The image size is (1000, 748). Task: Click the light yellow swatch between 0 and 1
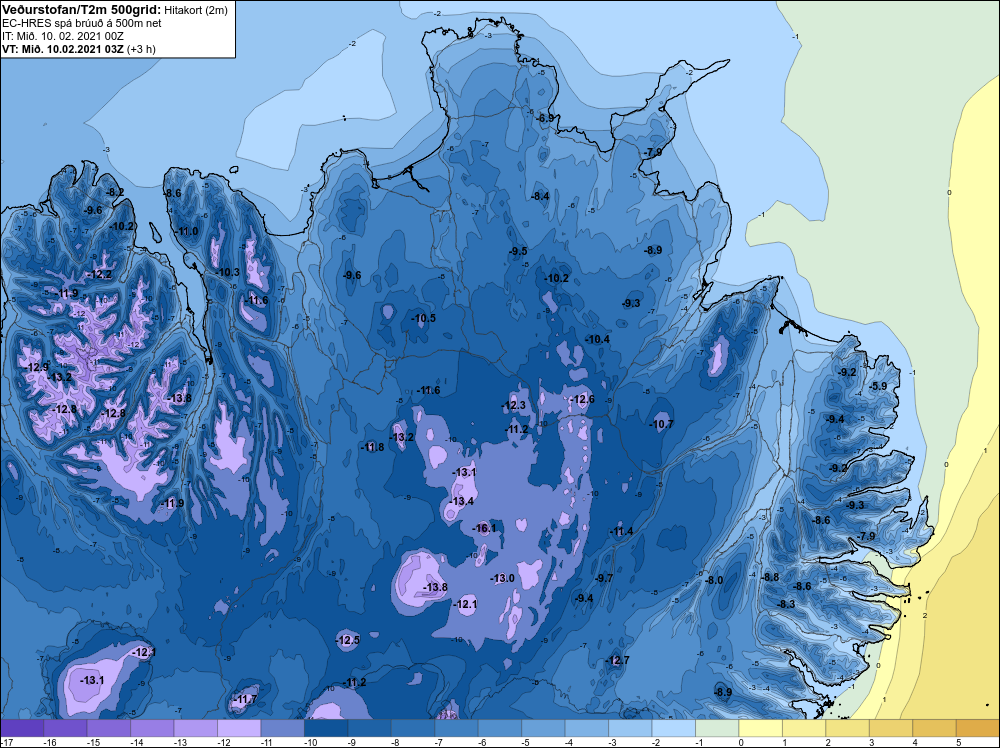point(761,728)
